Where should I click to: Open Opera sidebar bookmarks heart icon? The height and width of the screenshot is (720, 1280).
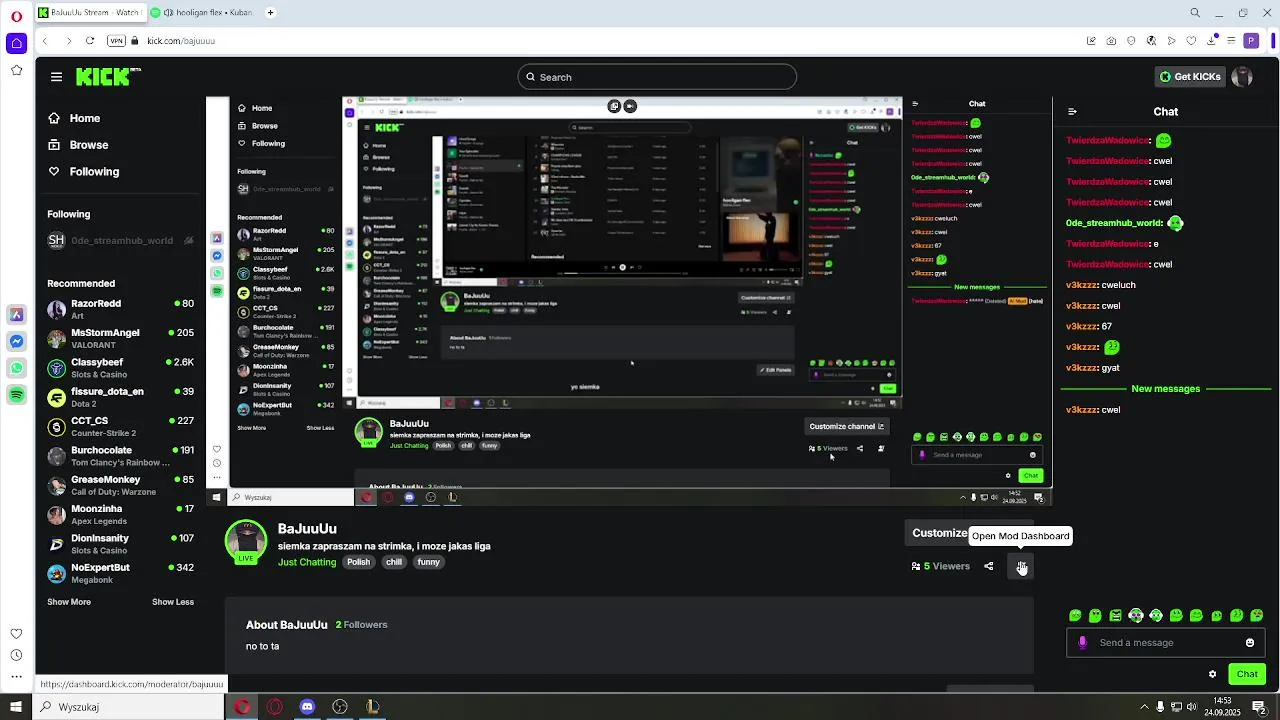[x=16, y=633]
